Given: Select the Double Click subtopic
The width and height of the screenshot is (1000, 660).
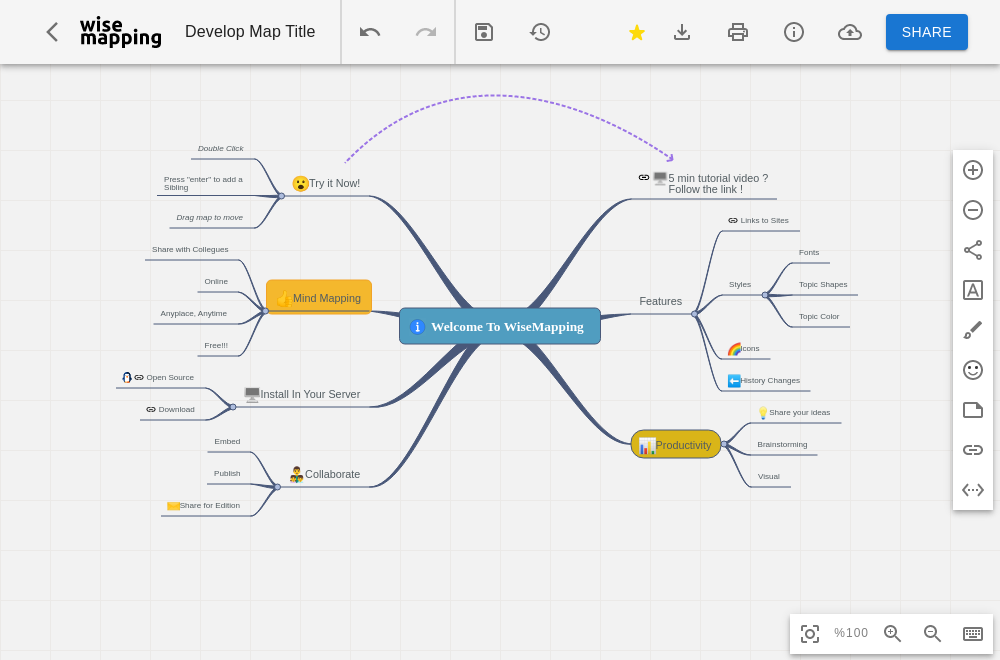Looking at the screenshot, I should (221, 149).
